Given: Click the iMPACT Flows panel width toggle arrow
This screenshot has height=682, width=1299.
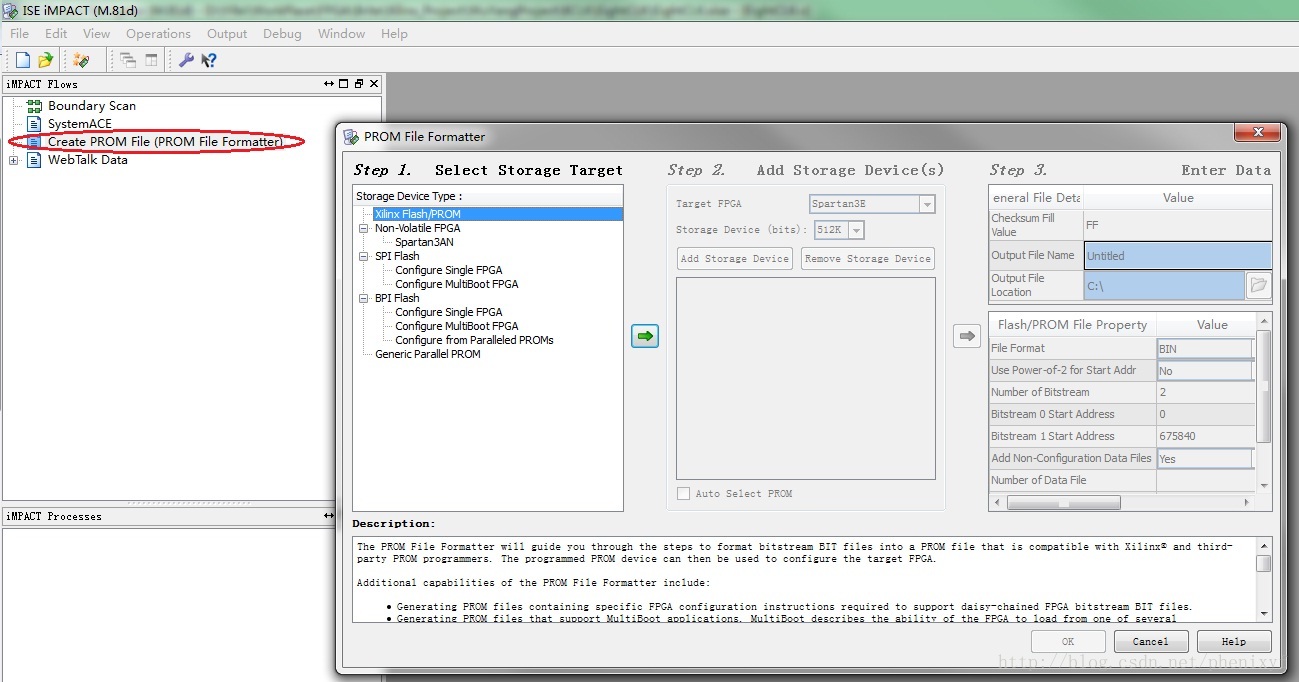Looking at the screenshot, I should pyautogui.click(x=329, y=84).
